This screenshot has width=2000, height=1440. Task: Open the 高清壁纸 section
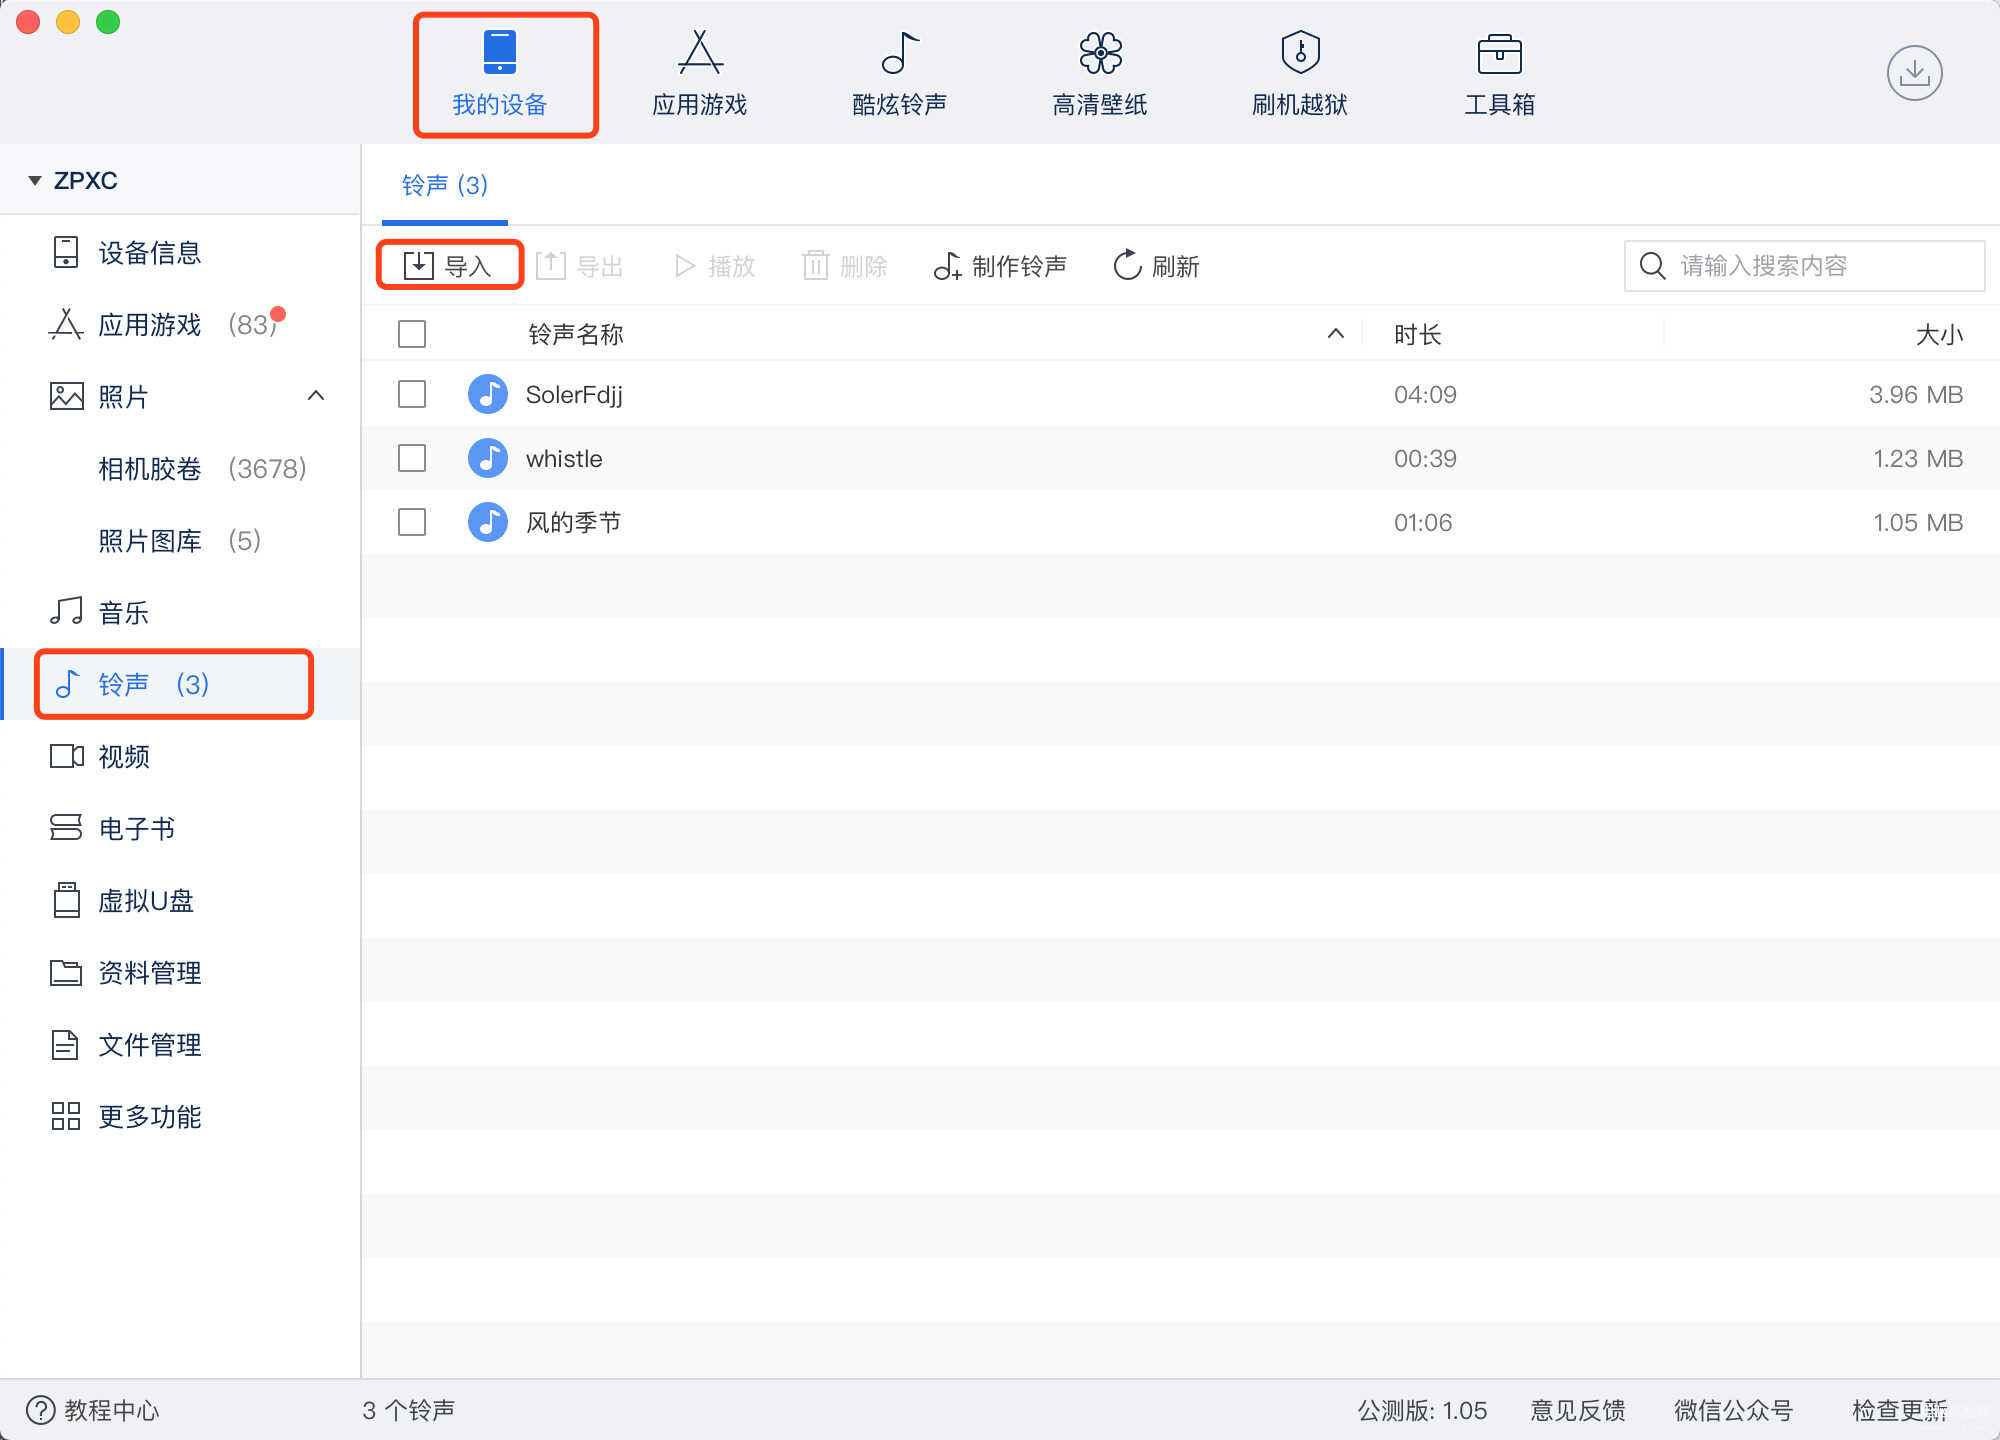[1100, 75]
